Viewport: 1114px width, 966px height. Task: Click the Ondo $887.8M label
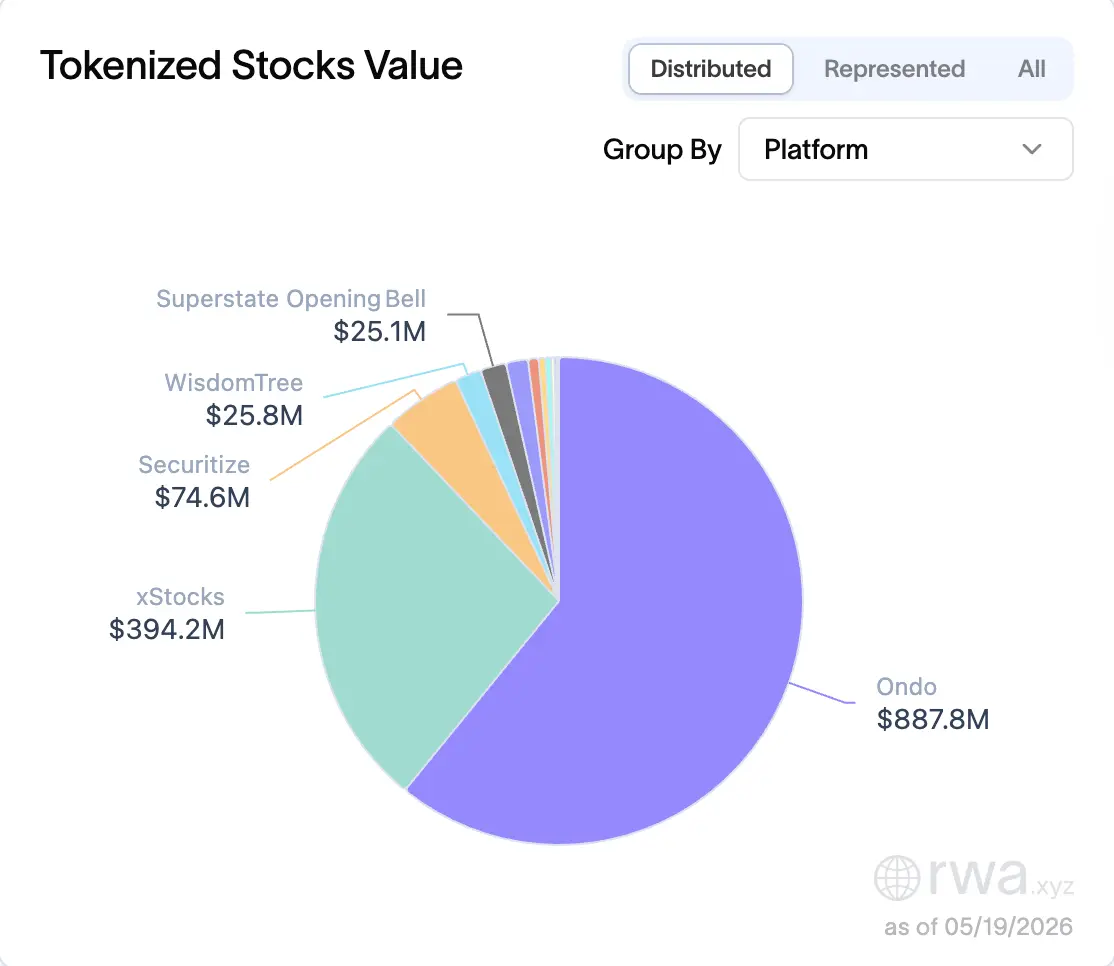(x=932, y=703)
